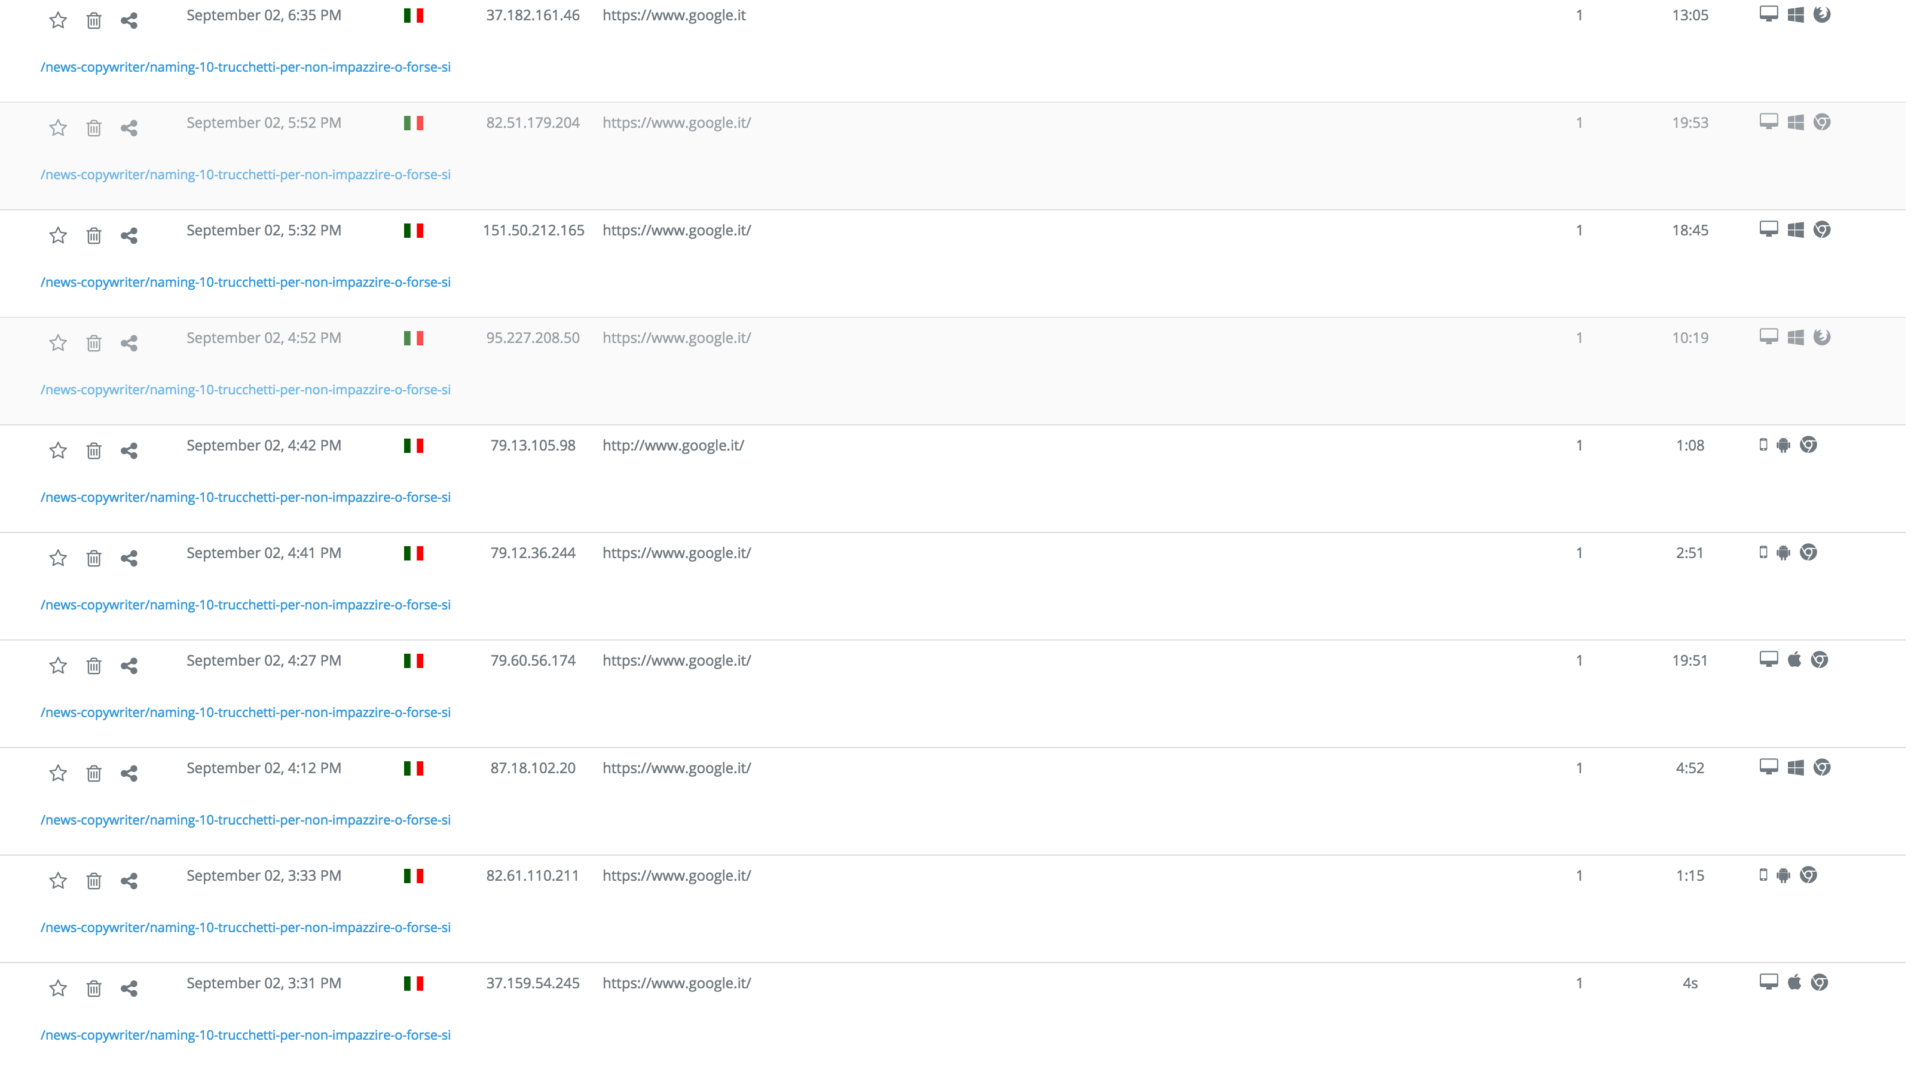Open the page link under the 4:41 PM visit
The width and height of the screenshot is (1920, 1066).
(x=245, y=605)
